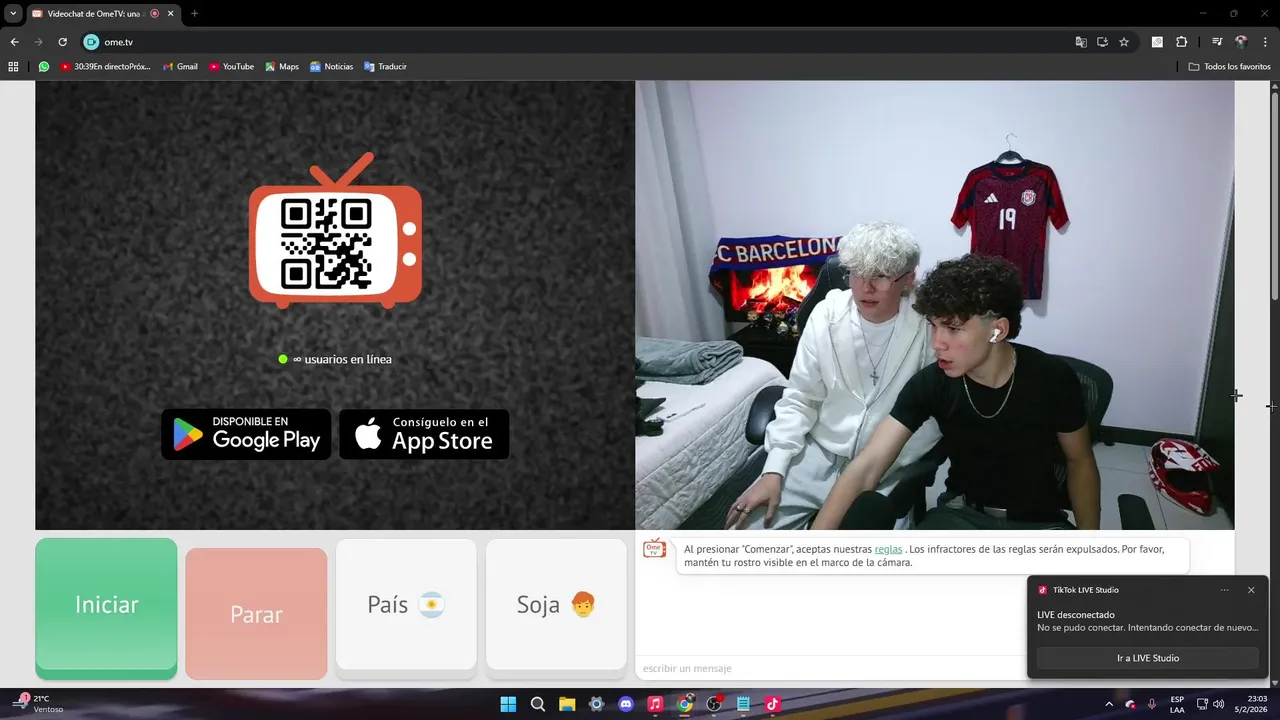This screenshot has height=720, width=1280.
Task: Open TikTok notification's three-dot options
Action: [x=1224, y=590]
